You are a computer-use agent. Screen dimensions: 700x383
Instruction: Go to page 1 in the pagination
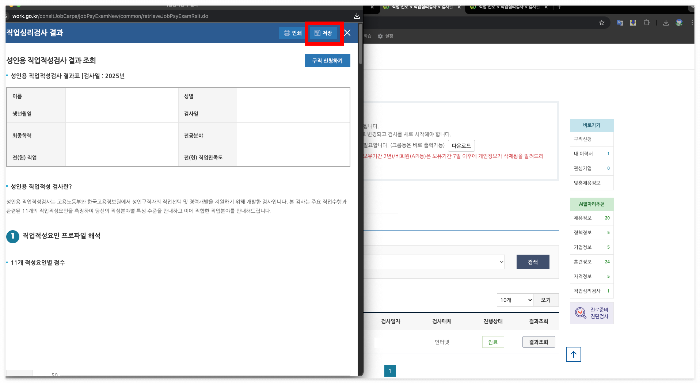point(390,371)
